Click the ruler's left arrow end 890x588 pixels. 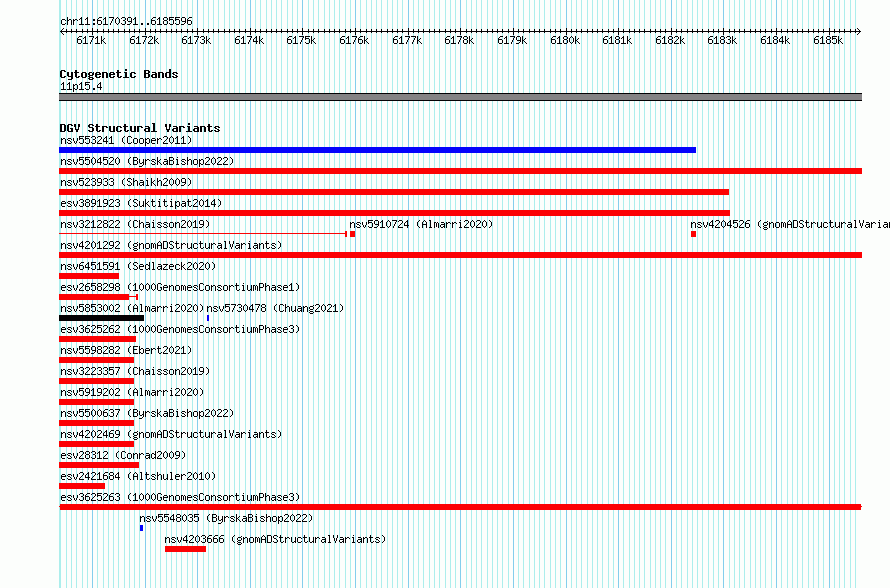click(62, 32)
